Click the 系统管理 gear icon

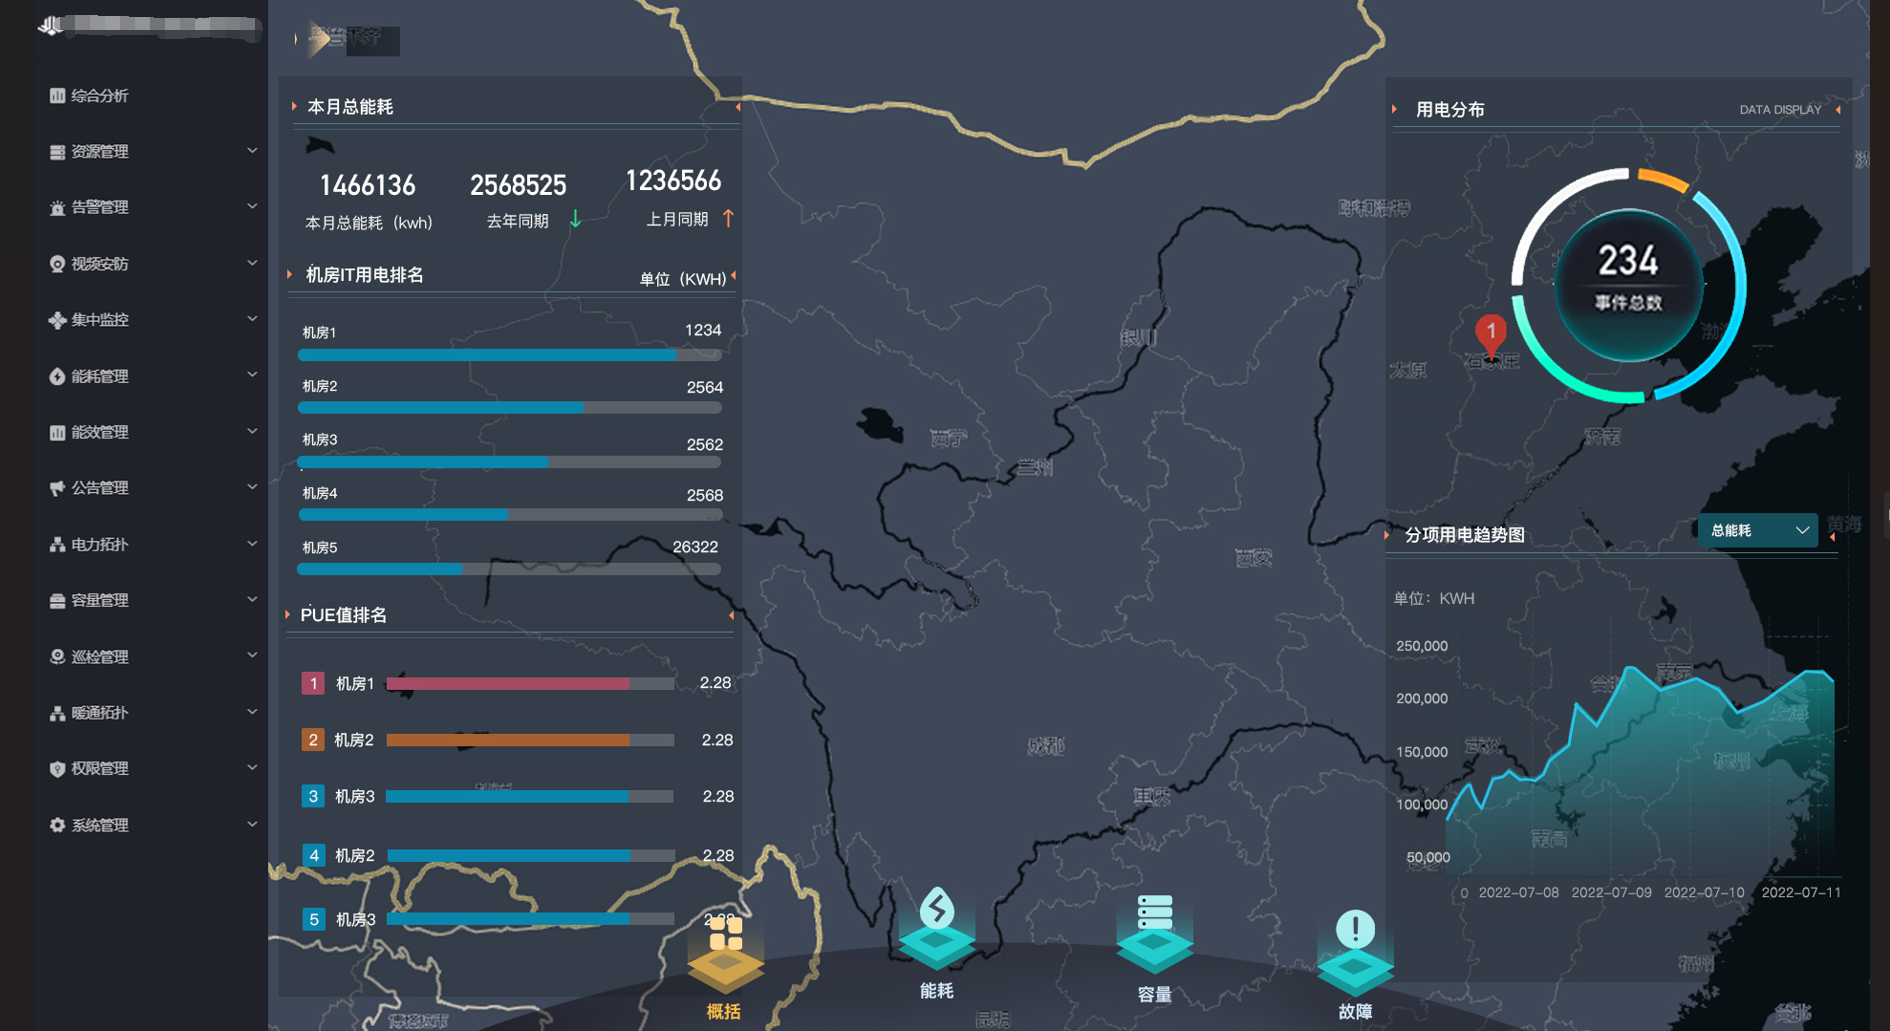point(57,825)
